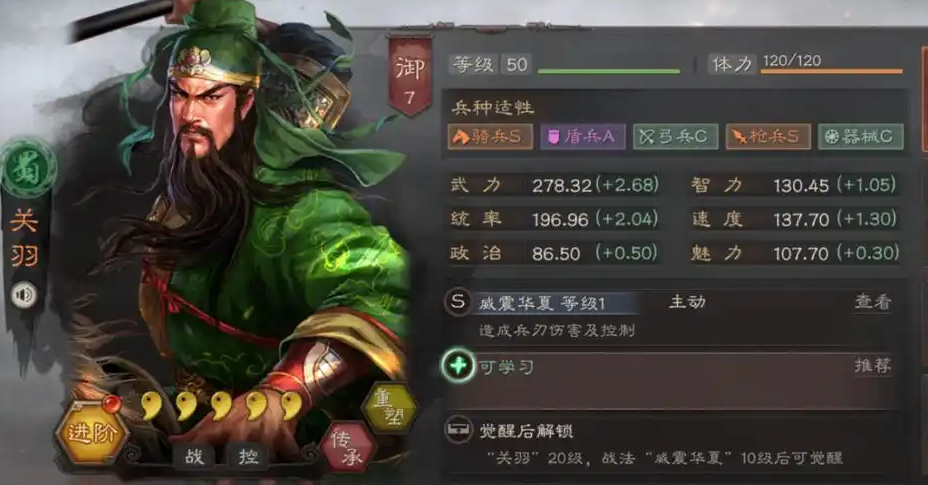Expand the 觉醒后解锁 awakening section
The width and height of the screenshot is (928, 485).
point(668,443)
